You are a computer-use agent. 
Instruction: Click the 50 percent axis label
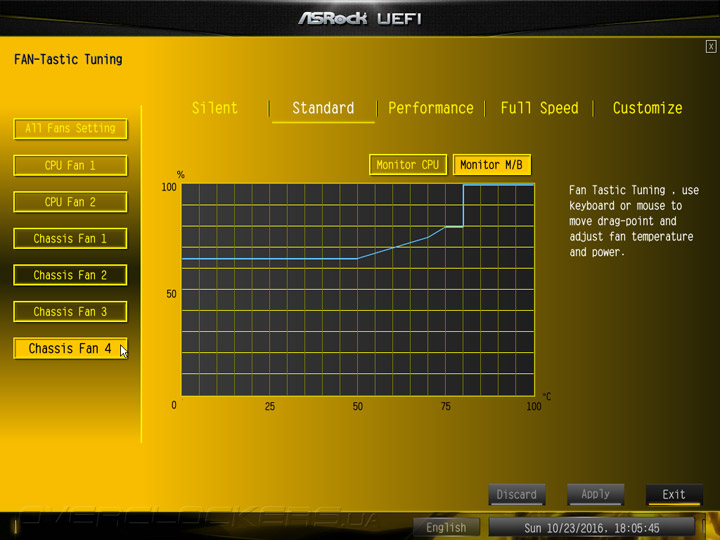pyautogui.click(x=171, y=294)
